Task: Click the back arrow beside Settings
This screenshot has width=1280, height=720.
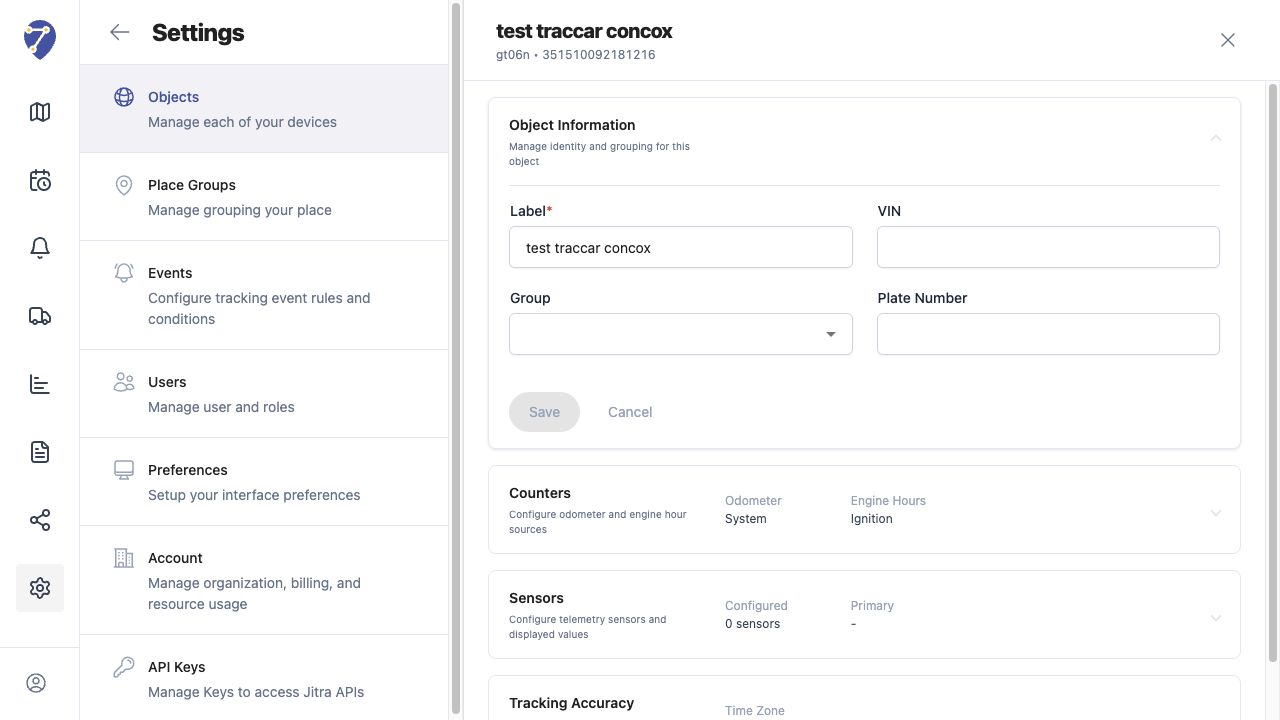Action: [x=120, y=32]
